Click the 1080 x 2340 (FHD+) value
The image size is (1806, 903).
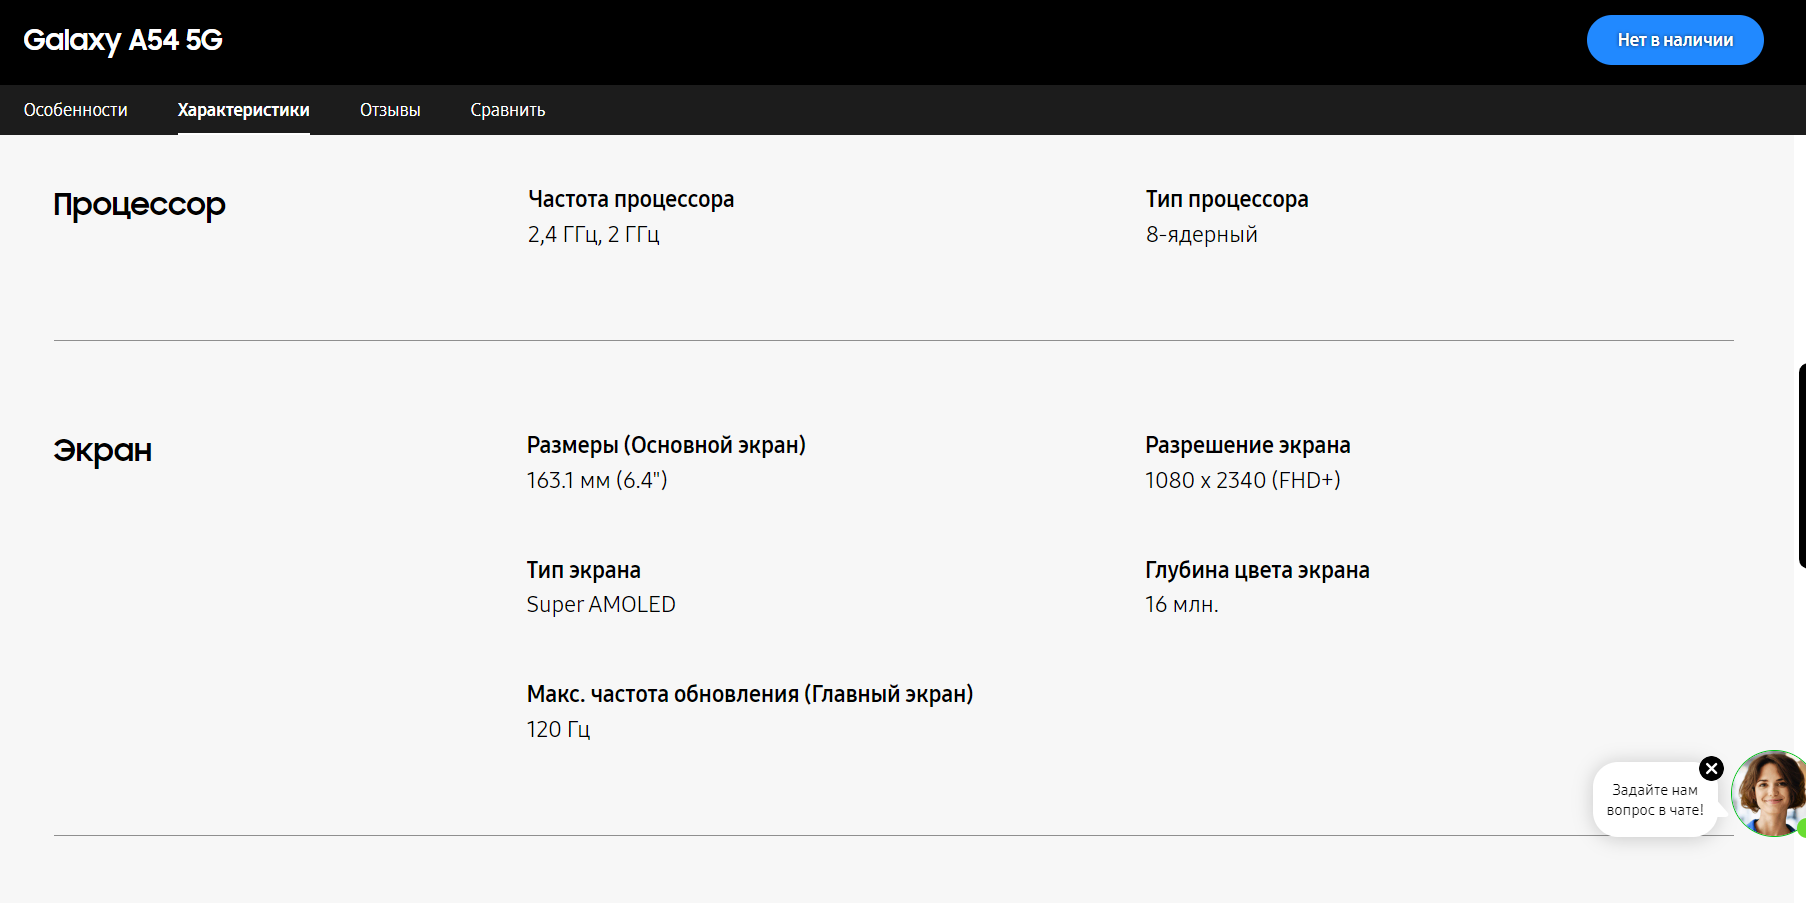click(x=1242, y=480)
